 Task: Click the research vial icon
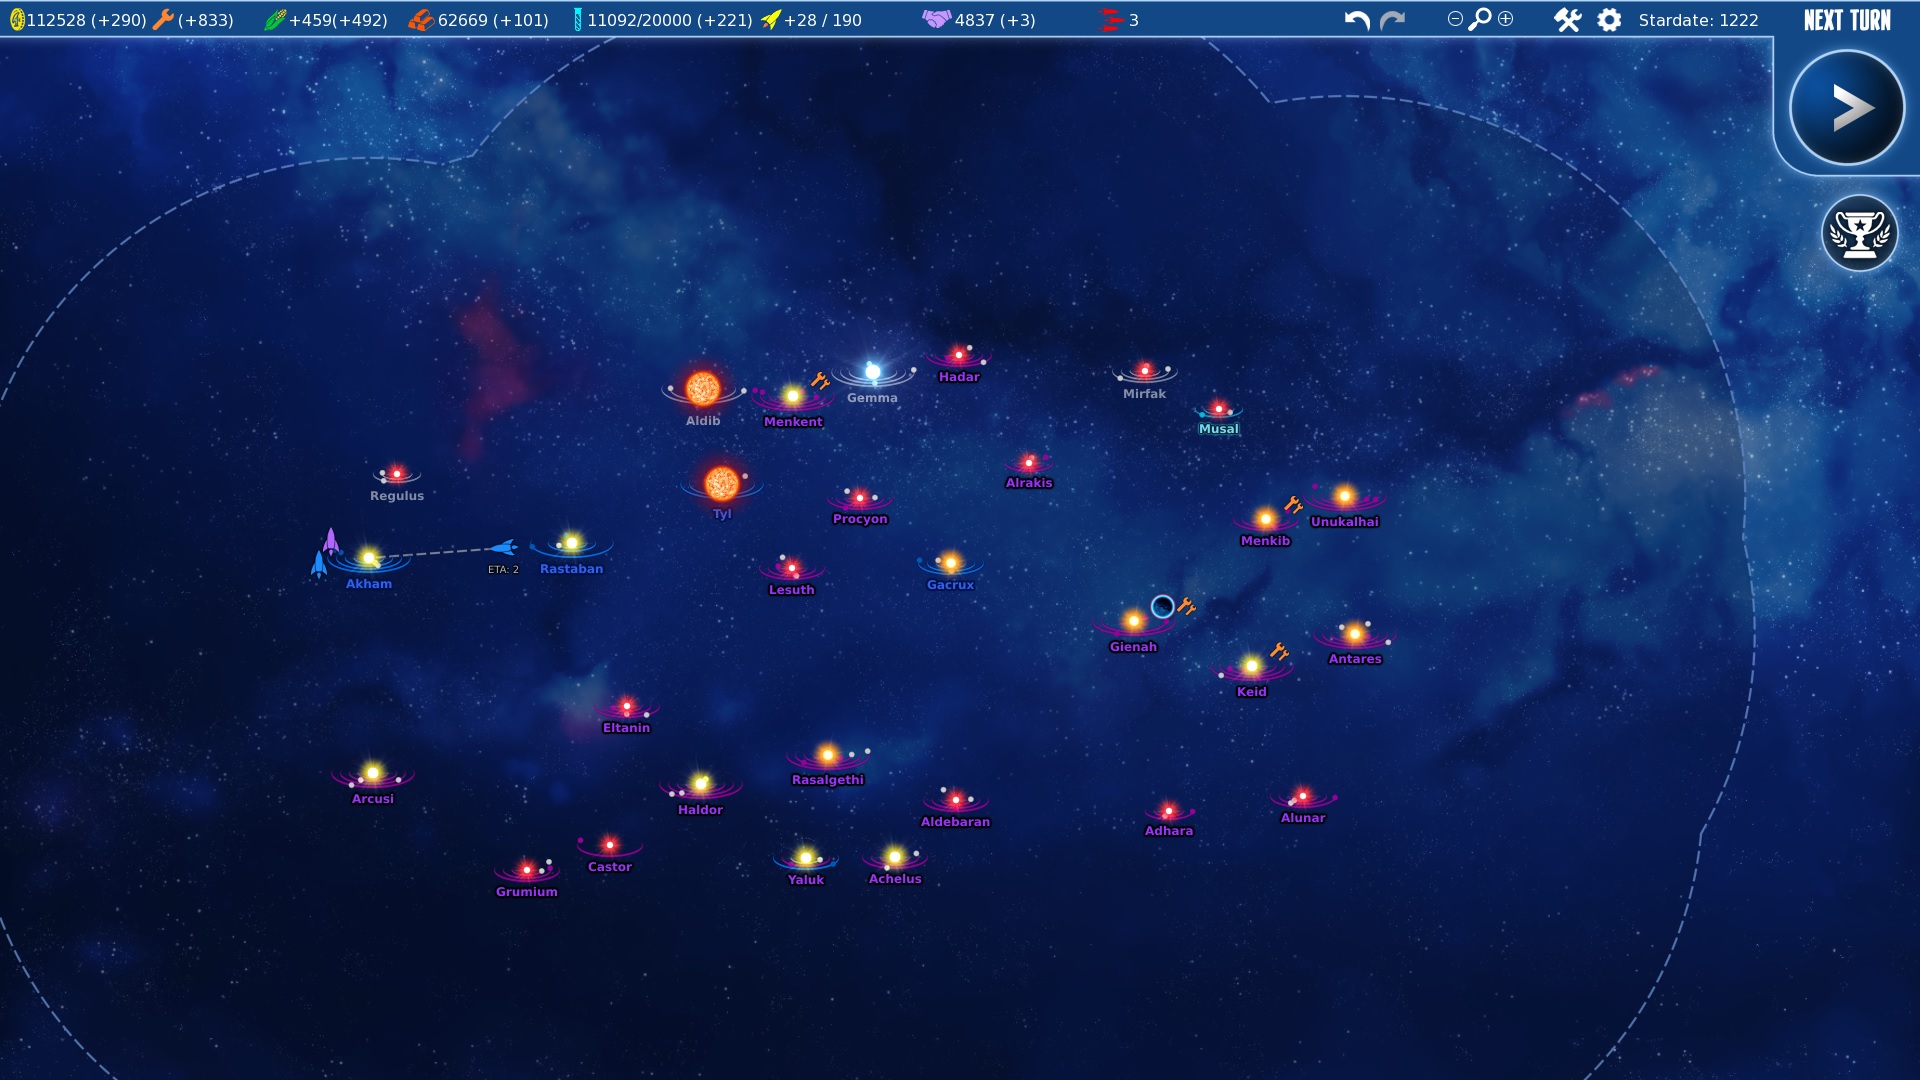click(x=577, y=20)
